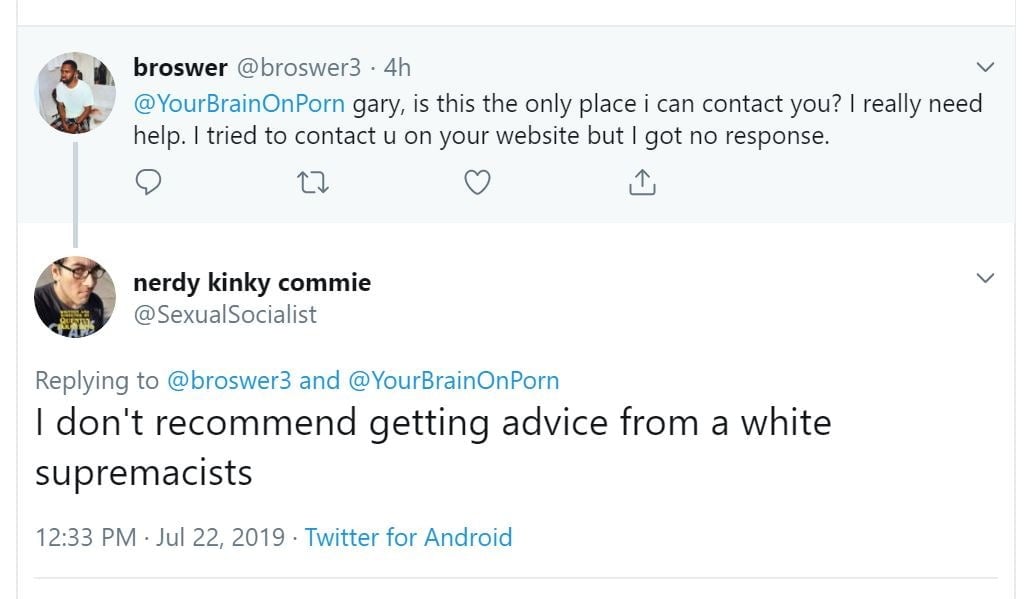Click @broswer3 in Replying to line
The width and height of the screenshot is (1036, 599).
coord(229,381)
